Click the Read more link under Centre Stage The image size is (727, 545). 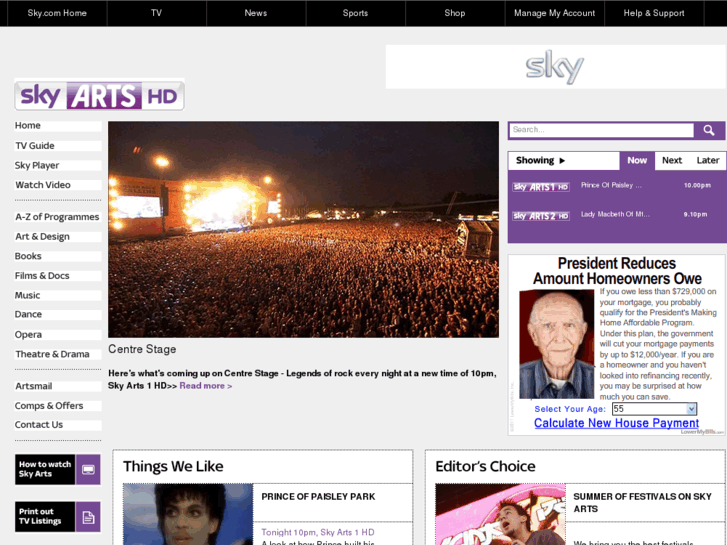click(x=205, y=386)
